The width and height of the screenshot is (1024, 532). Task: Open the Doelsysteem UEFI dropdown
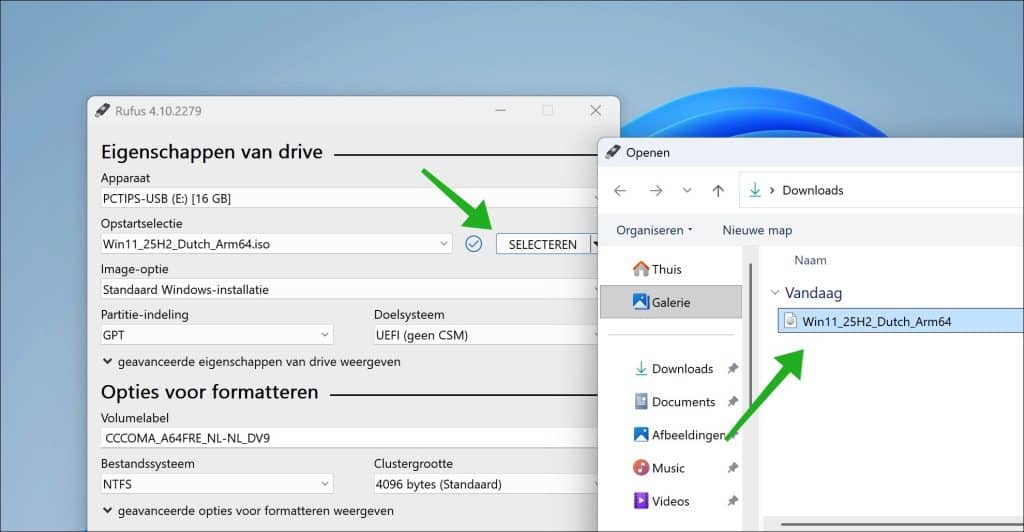pyautogui.click(x=485, y=336)
